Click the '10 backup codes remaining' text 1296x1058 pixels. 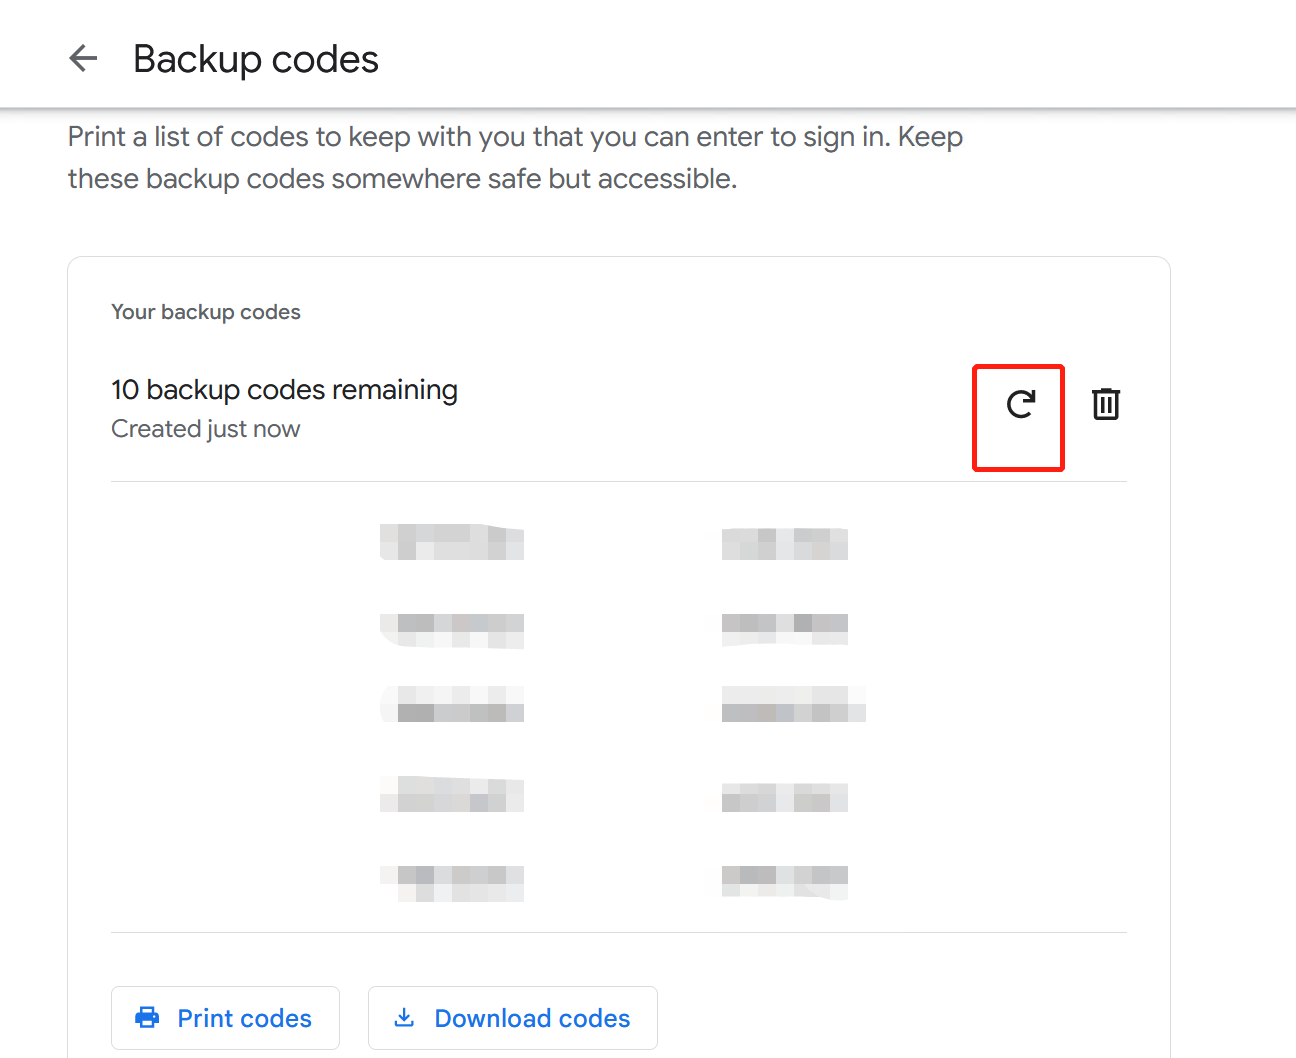click(284, 390)
